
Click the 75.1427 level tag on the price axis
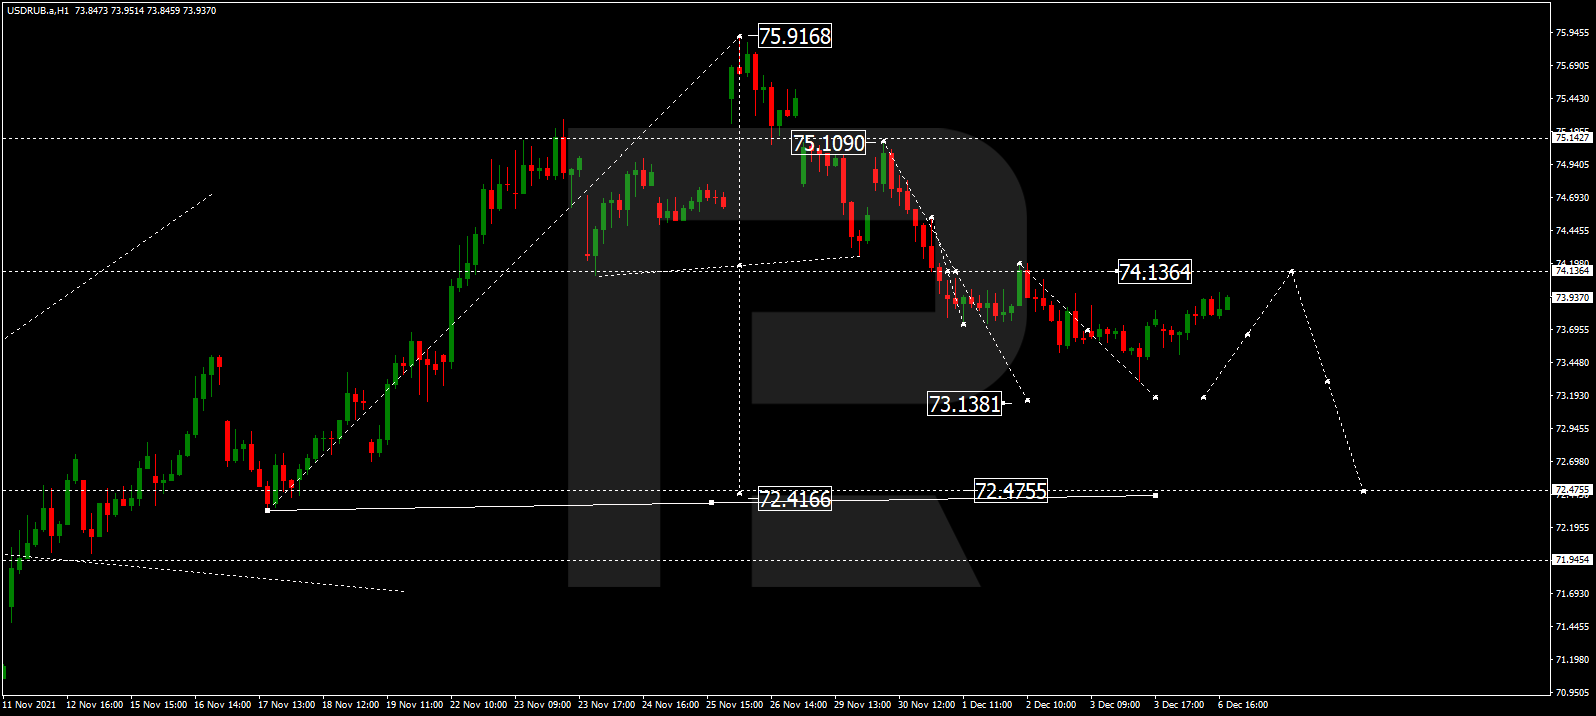pyautogui.click(x=1572, y=138)
